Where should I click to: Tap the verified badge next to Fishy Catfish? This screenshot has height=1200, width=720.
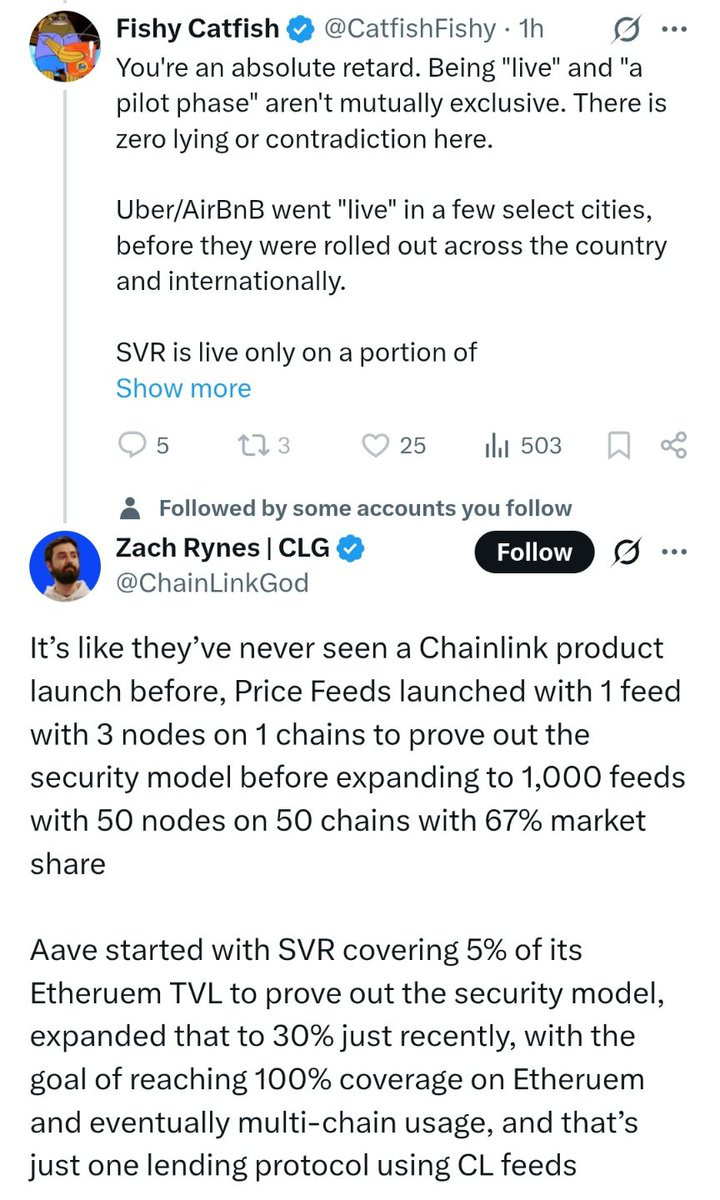point(300,29)
